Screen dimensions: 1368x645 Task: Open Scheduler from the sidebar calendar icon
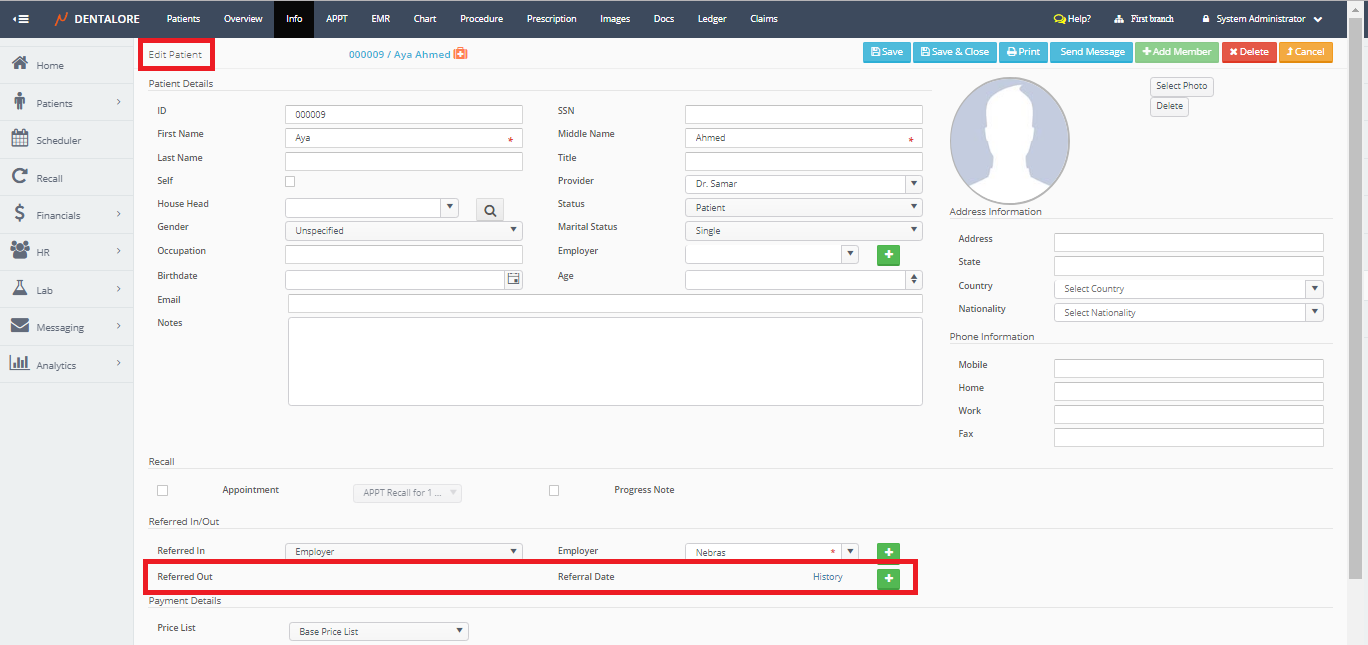click(20, 140)
